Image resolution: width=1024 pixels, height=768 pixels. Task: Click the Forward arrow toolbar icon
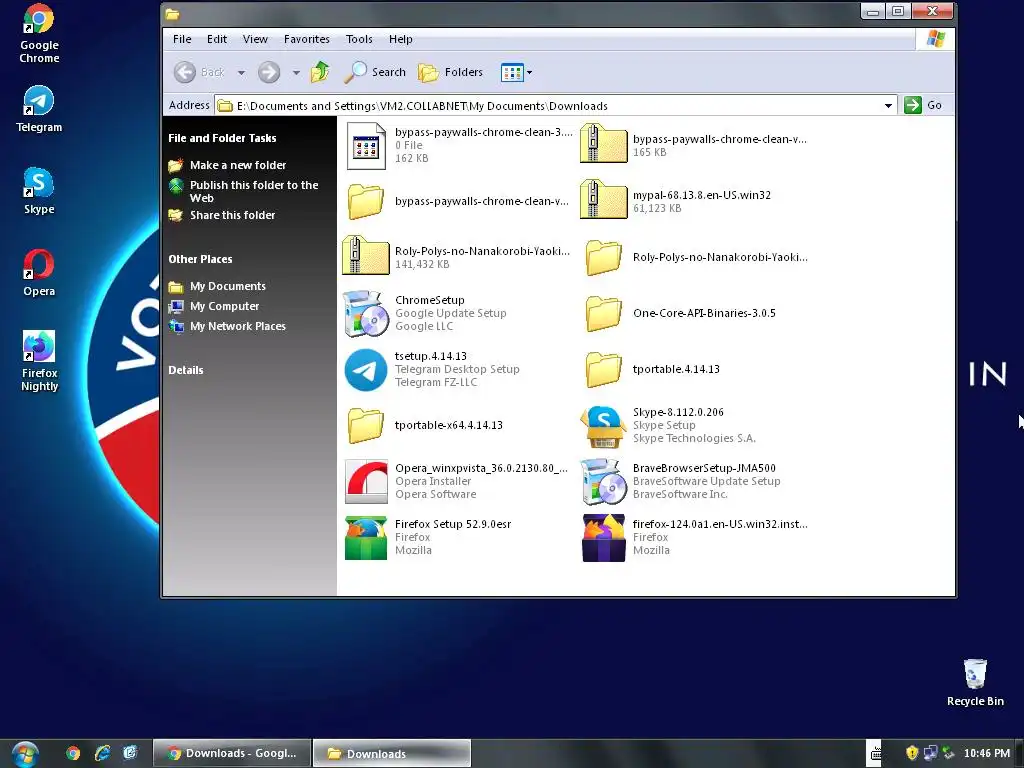coord(268,72)
